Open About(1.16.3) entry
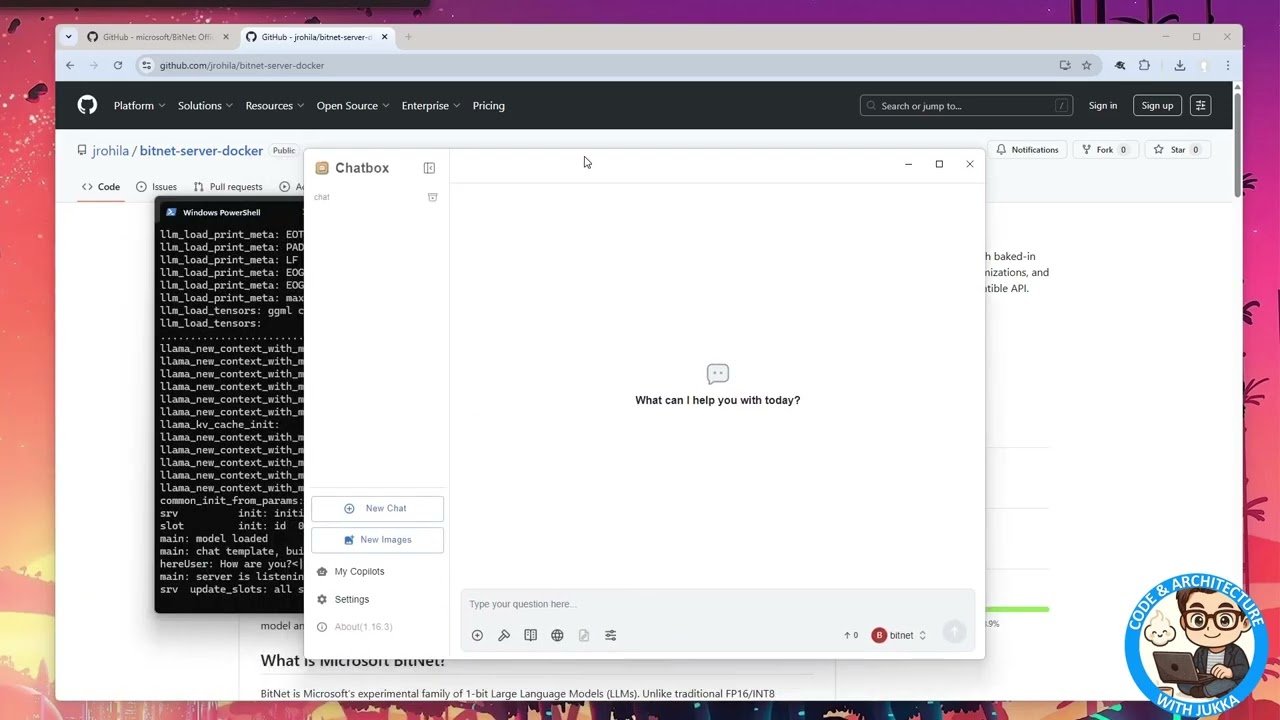The image size is (1280, 720). pyautogui.click(x=354, y=627)
